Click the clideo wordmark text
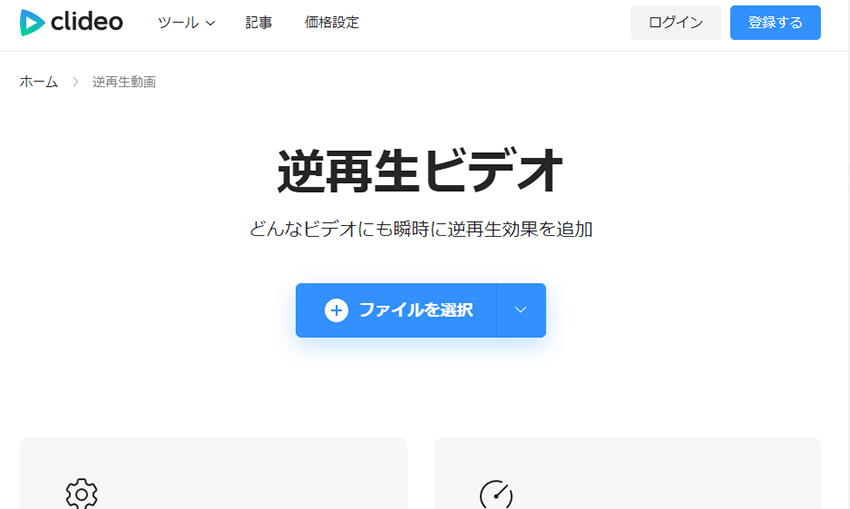 point(87,22)
